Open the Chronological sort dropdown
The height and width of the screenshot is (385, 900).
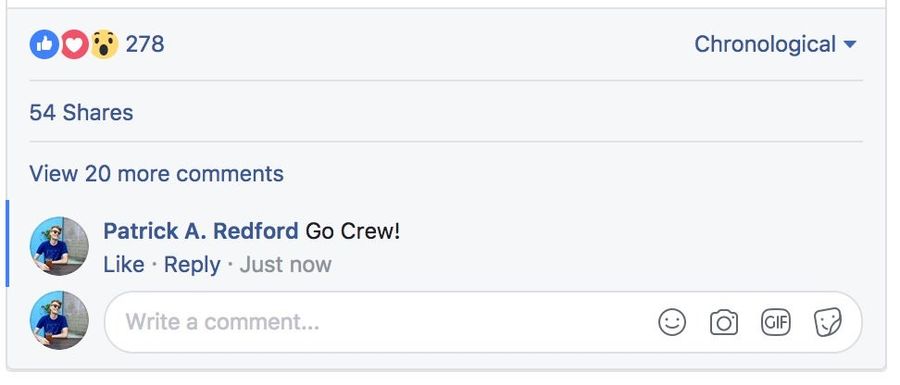click(x=775, y=44)
